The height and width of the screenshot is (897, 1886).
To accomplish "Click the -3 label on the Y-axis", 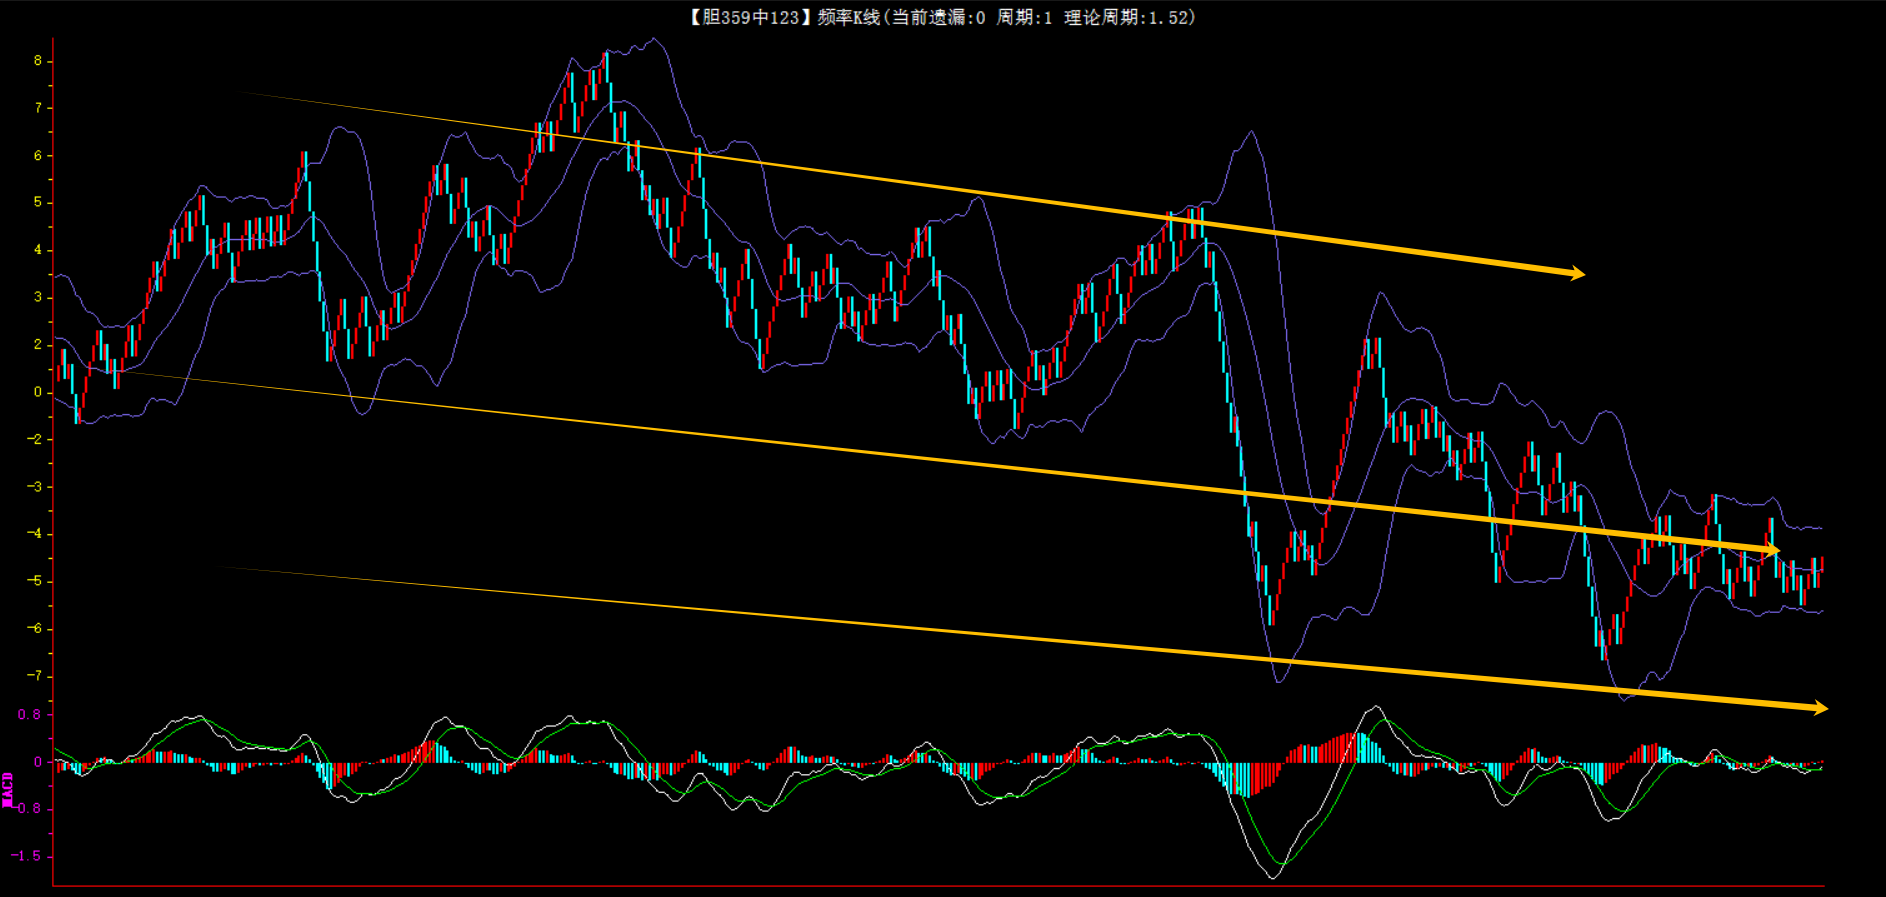I will (35, 487).
